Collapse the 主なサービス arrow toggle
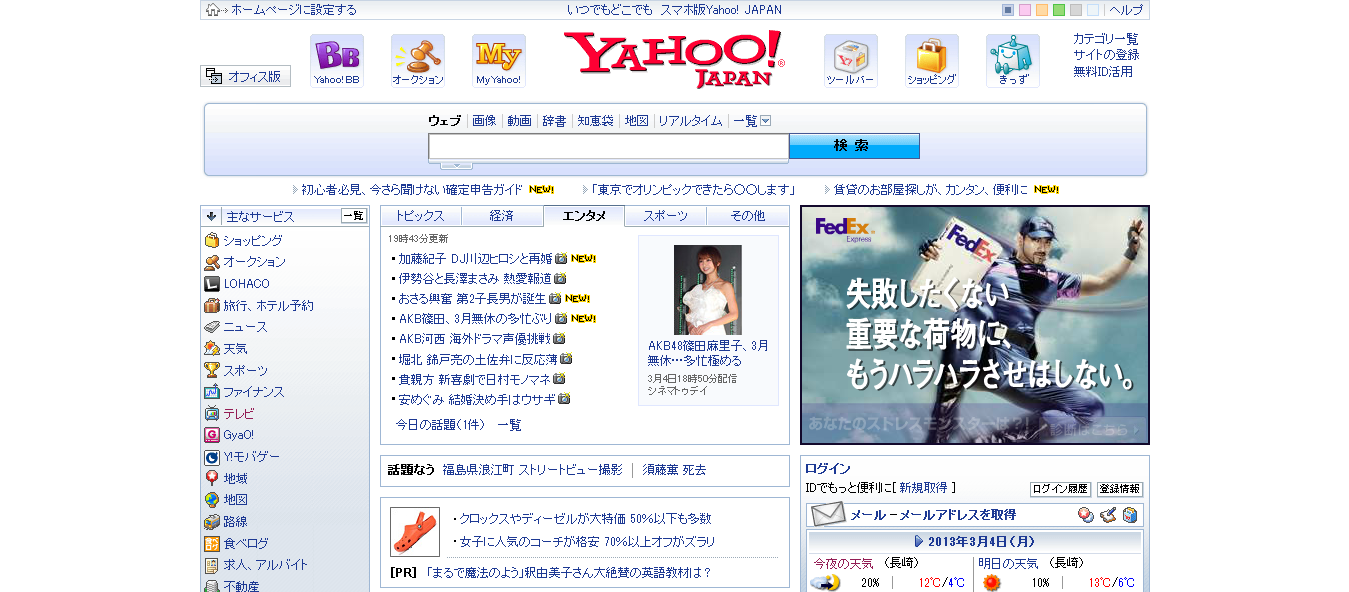Viewport: 1349px width, 592px height. click(x=212, y=216)
